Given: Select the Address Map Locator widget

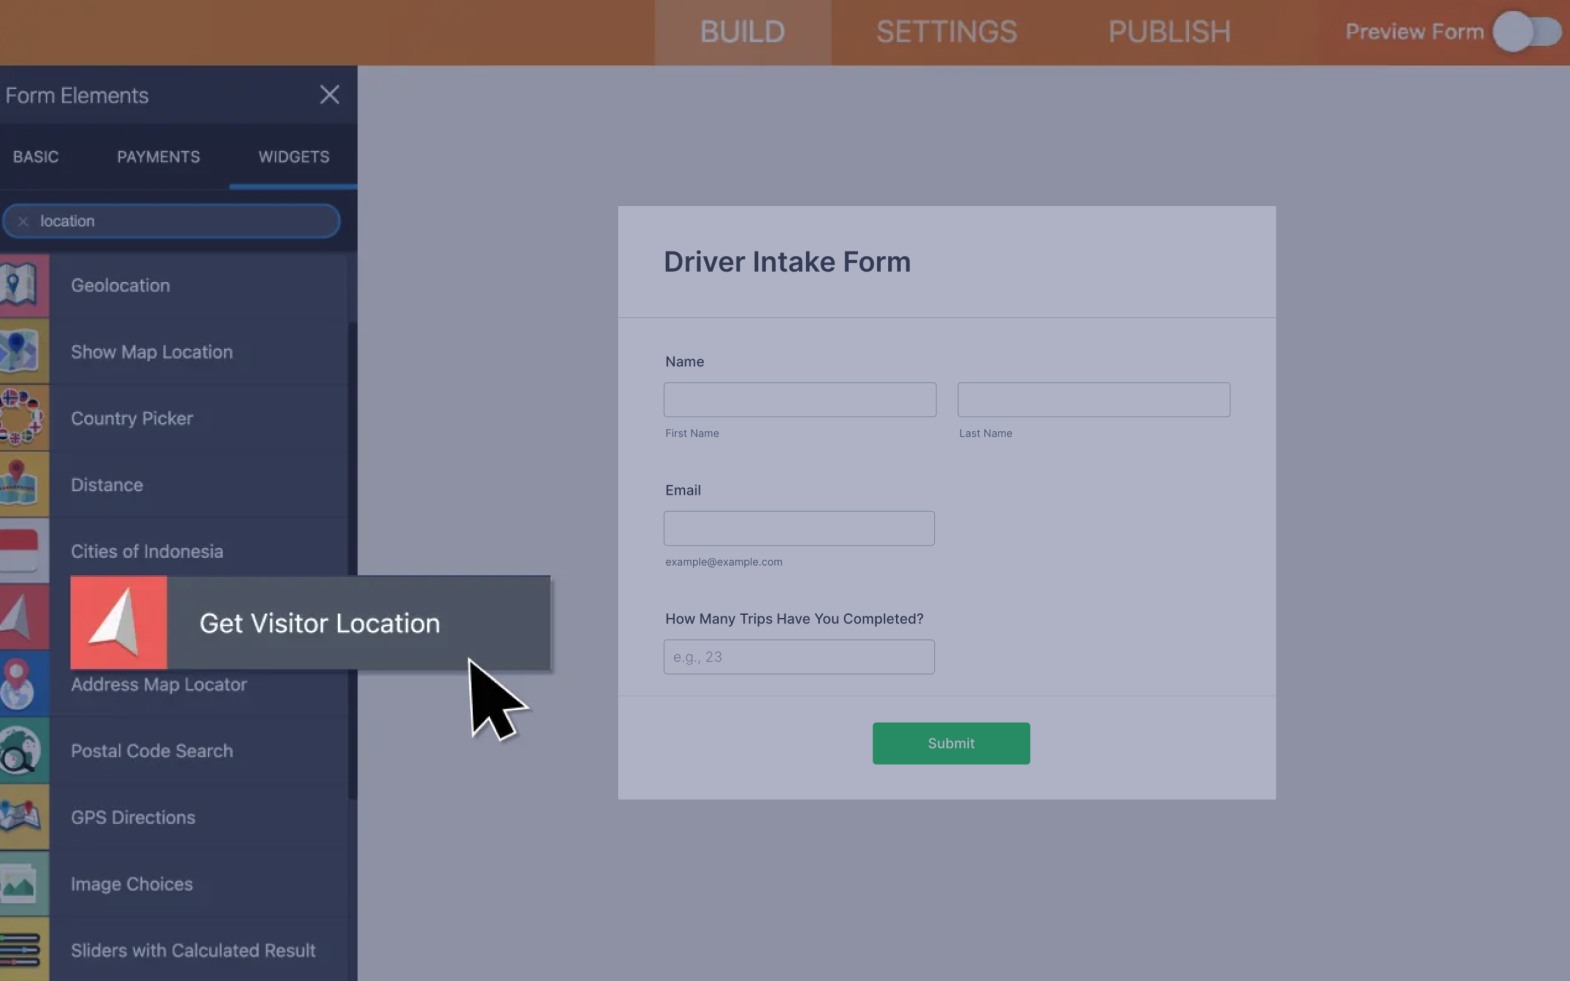Looking at the screenshot, I should (x=159, y=686).
